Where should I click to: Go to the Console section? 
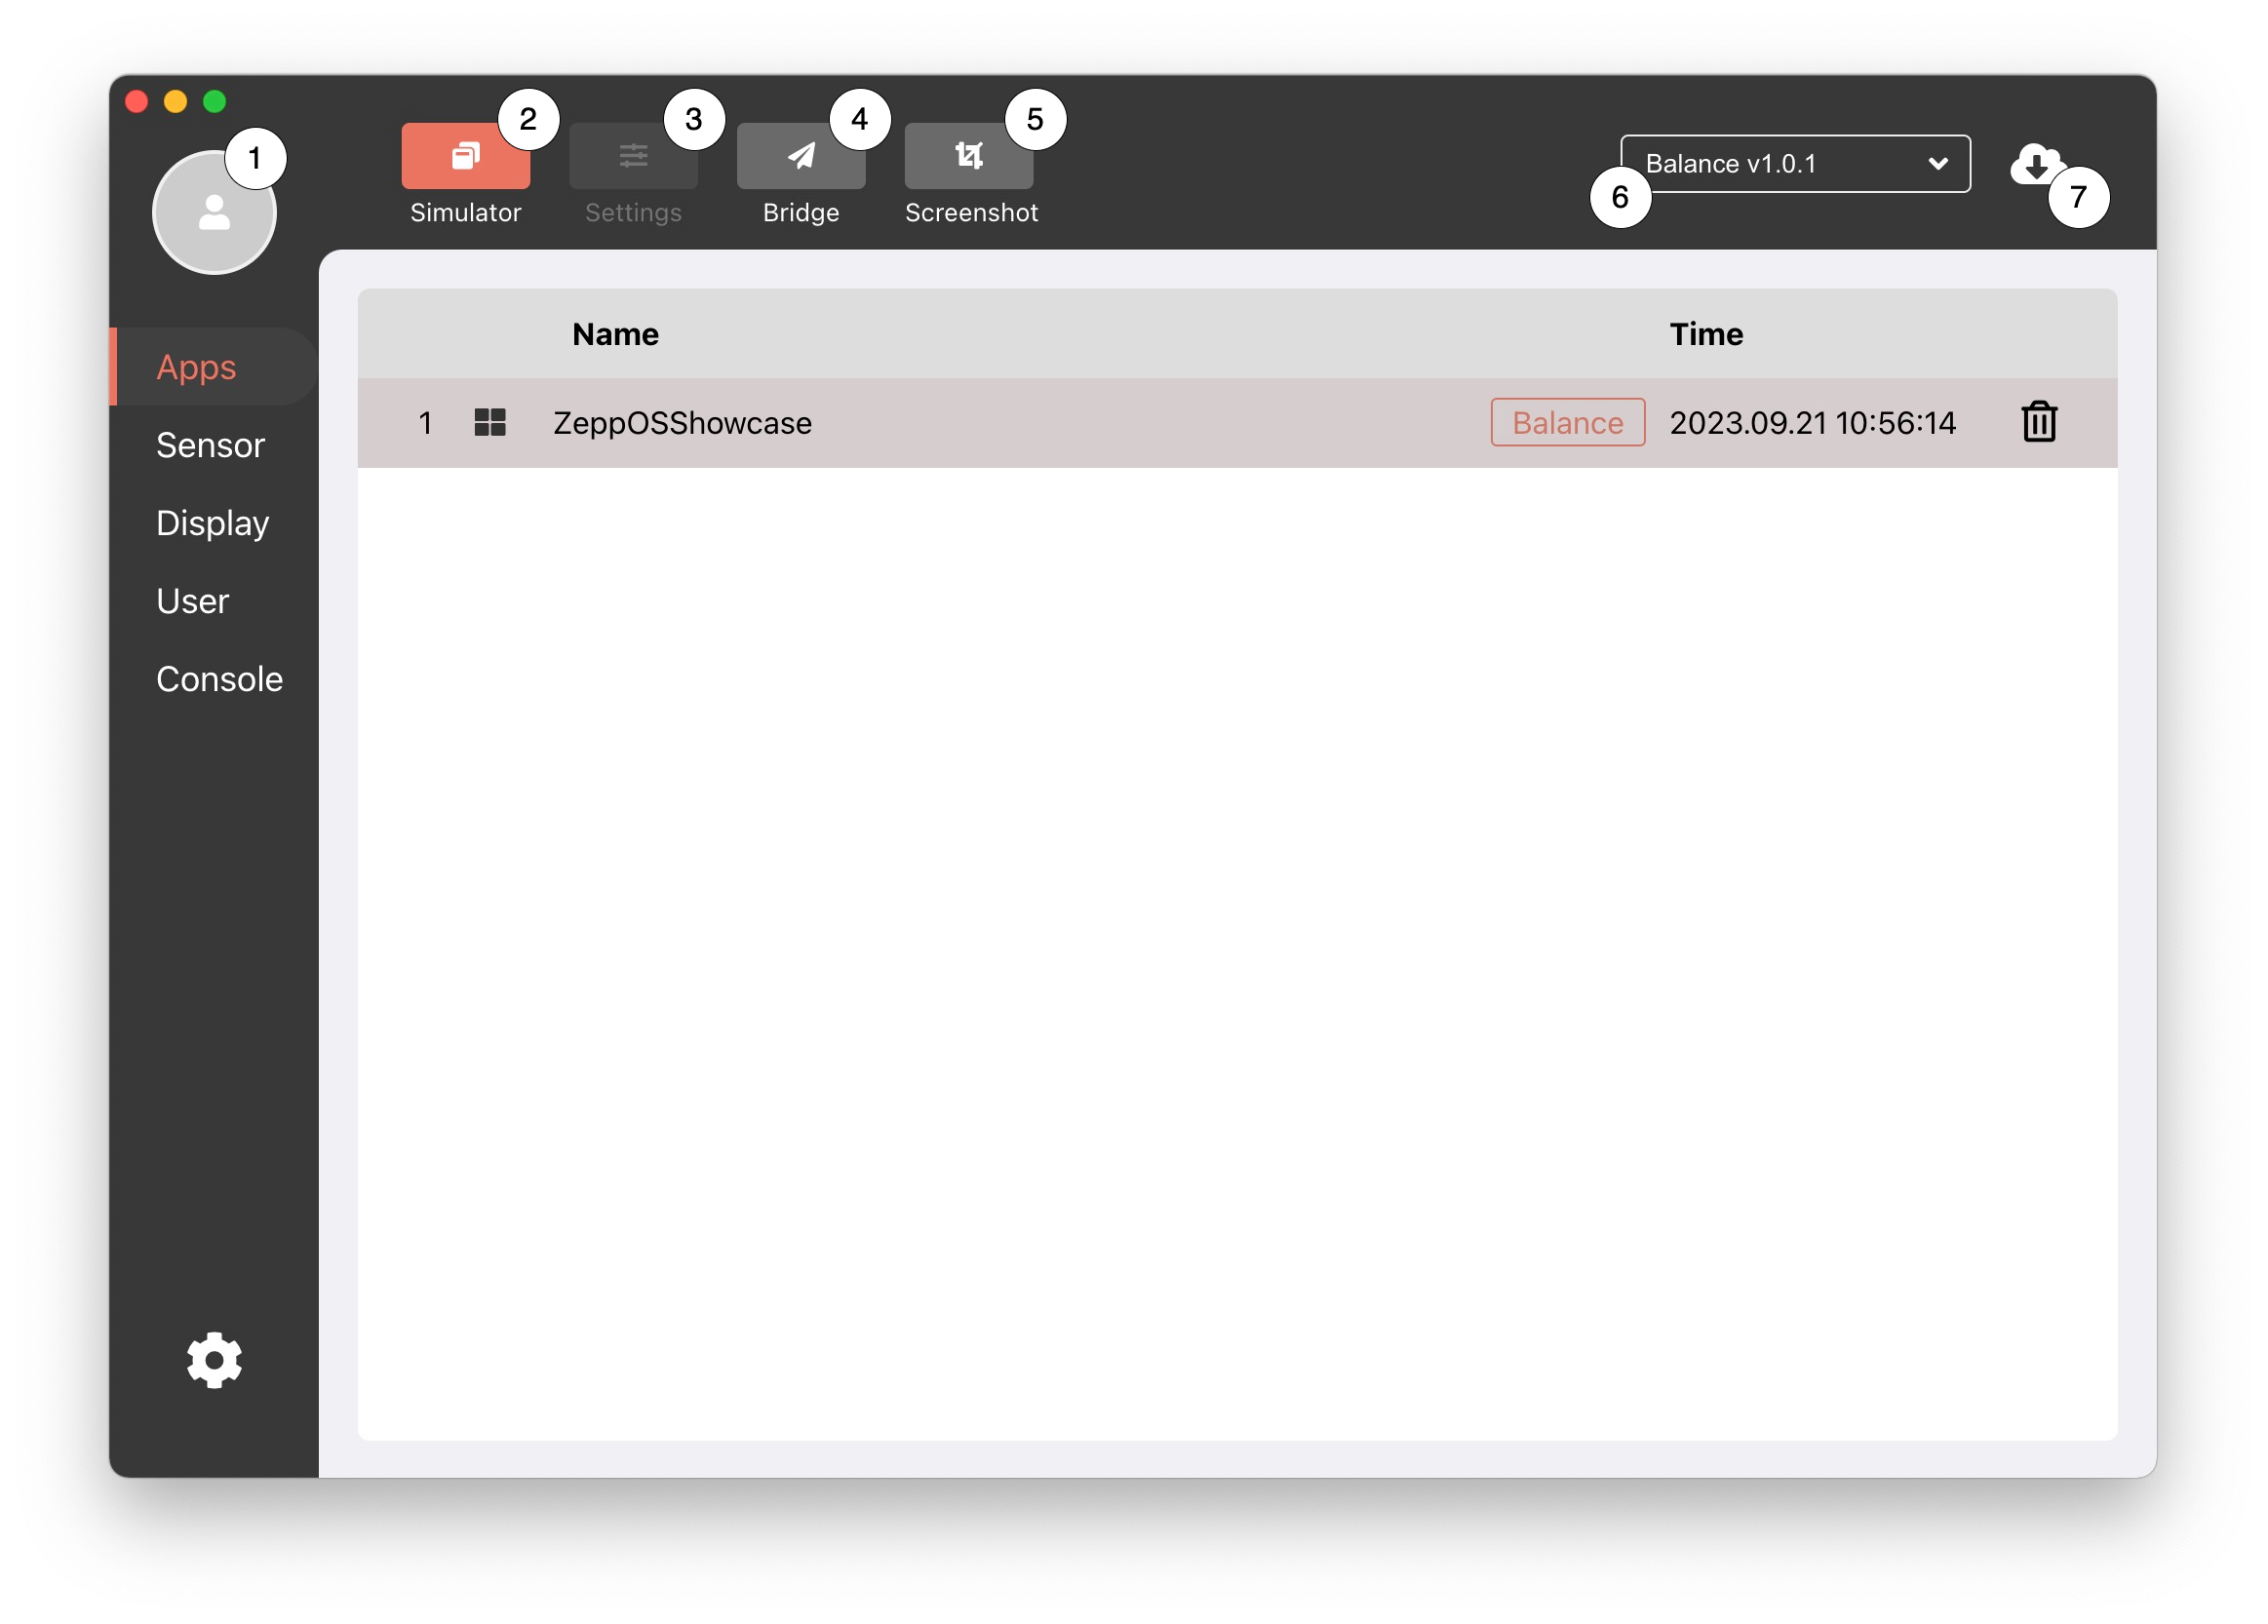pos(219,679)
